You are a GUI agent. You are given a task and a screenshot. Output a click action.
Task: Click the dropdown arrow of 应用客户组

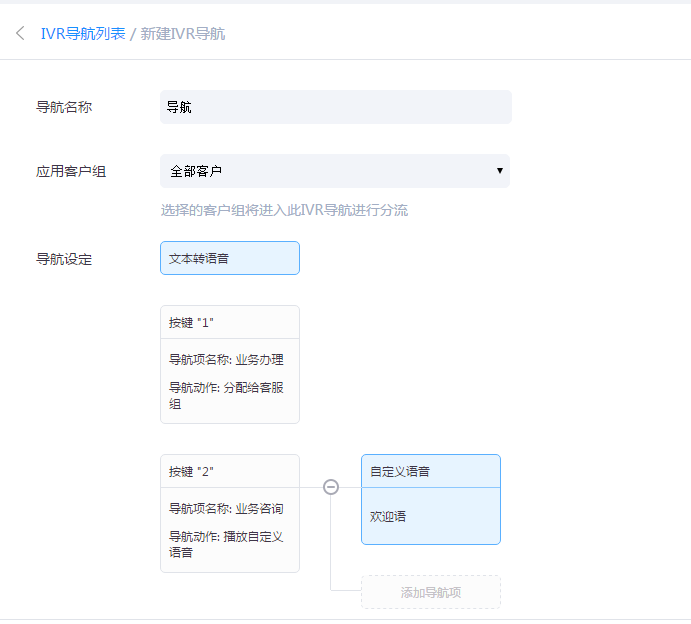pyautogui.click(x=499, y=171)
